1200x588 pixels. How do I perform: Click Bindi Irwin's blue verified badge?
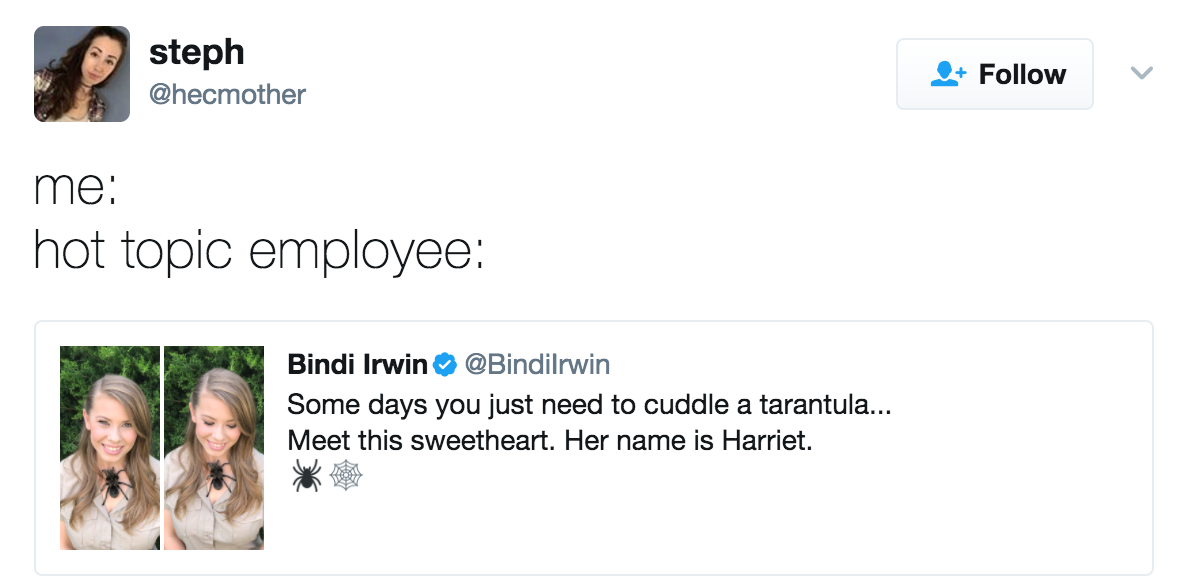442,364
